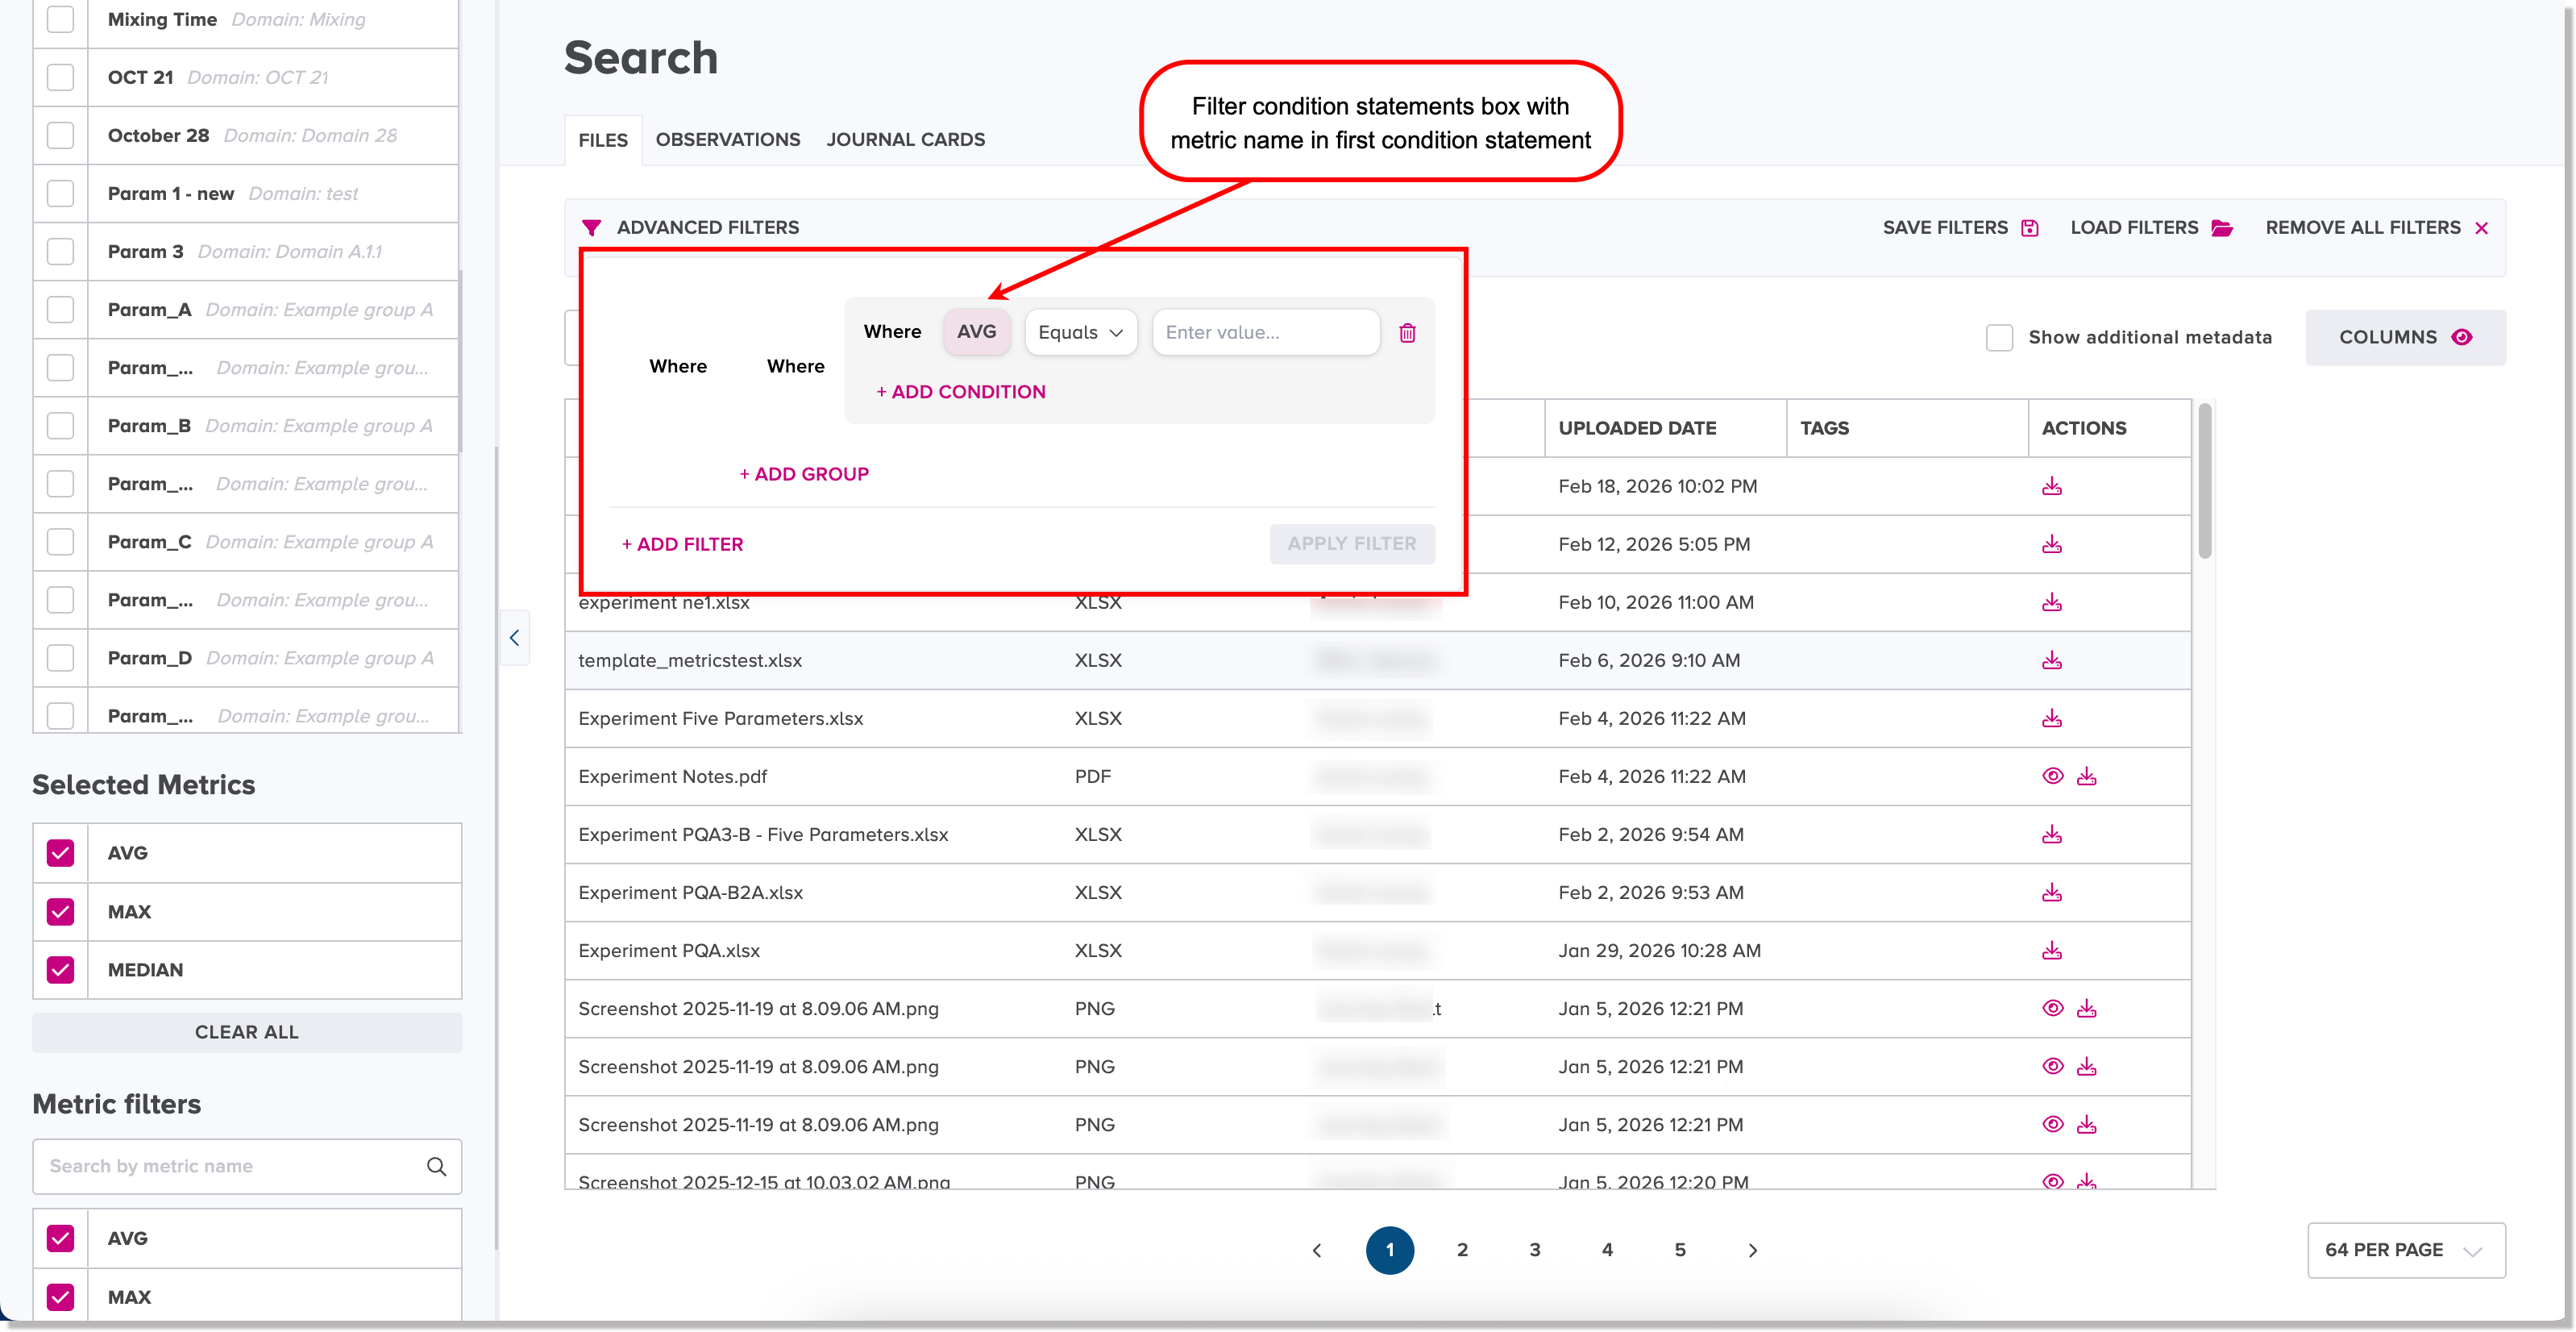Image resolution: width=2576 pixels, height=1332 pixels.
Task: Download file uploaded Feb 12, 2026 5:05 PM
Action: (2052, 544)
